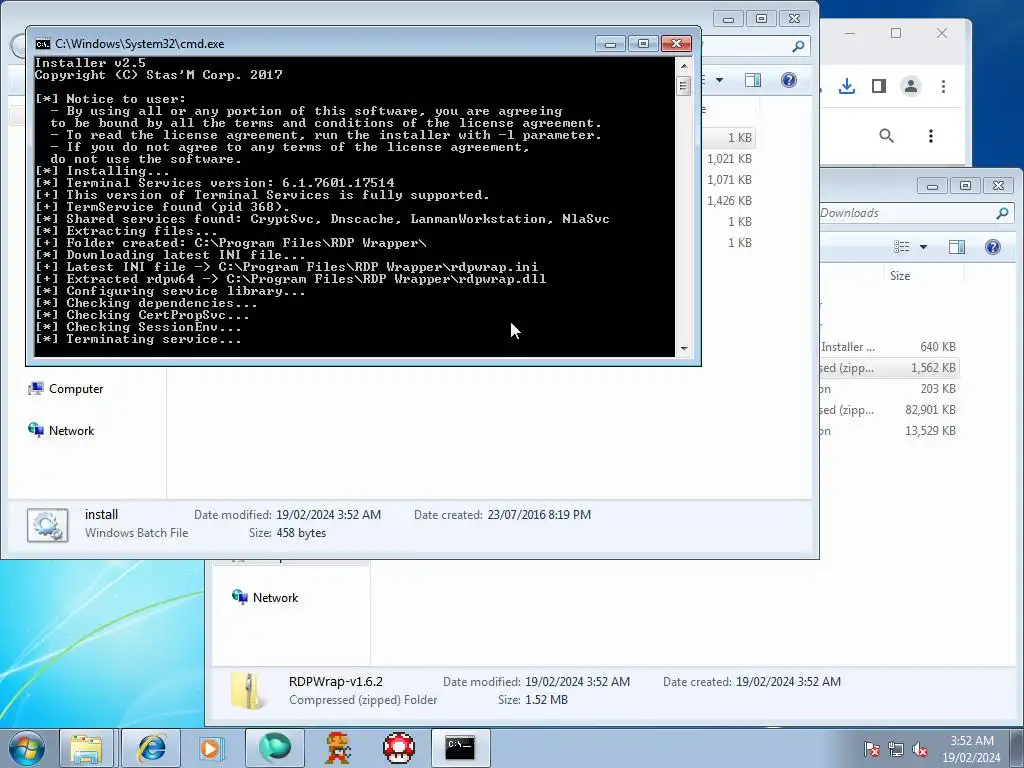Open the page's three-dot options menu

[x=931, y=136]
